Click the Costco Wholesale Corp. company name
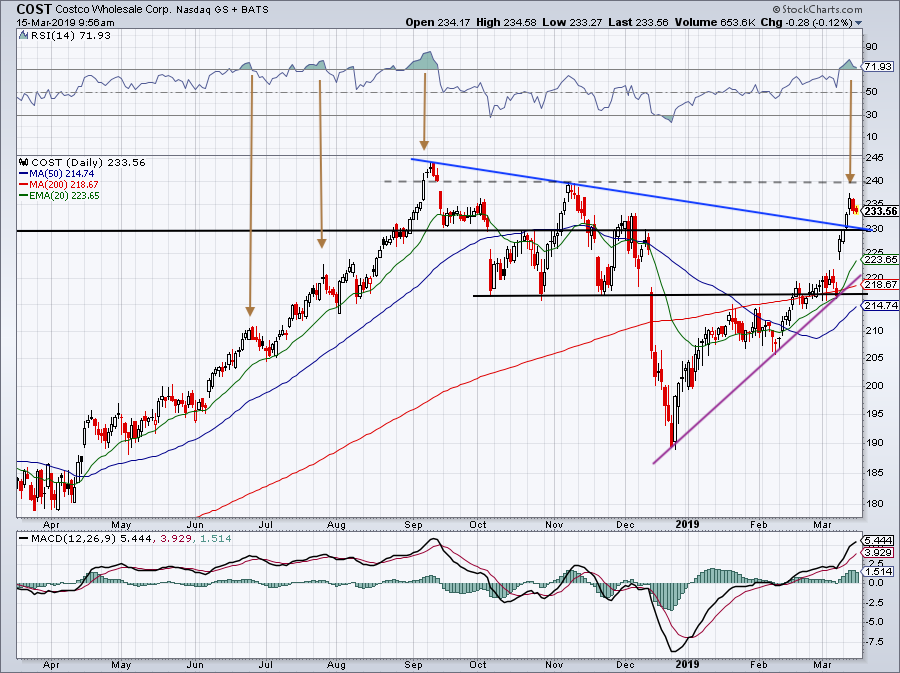 [x=112, y=10]
